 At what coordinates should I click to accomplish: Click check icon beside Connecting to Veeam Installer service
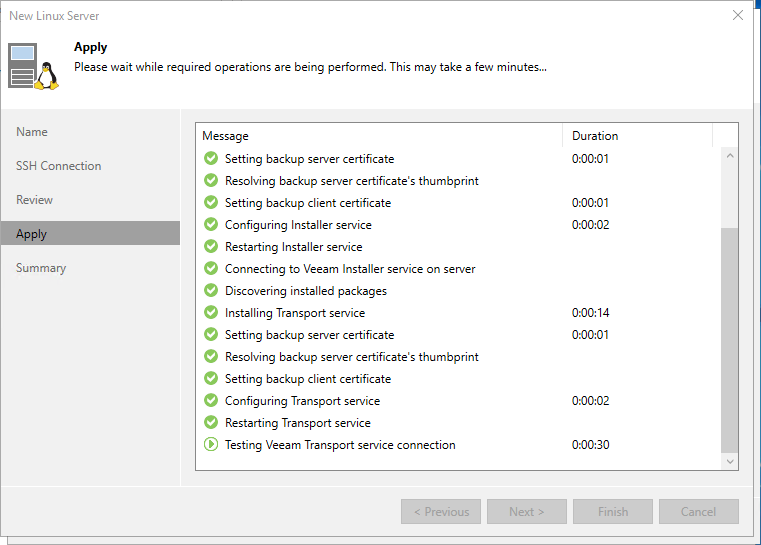click(x=210, y=269)
